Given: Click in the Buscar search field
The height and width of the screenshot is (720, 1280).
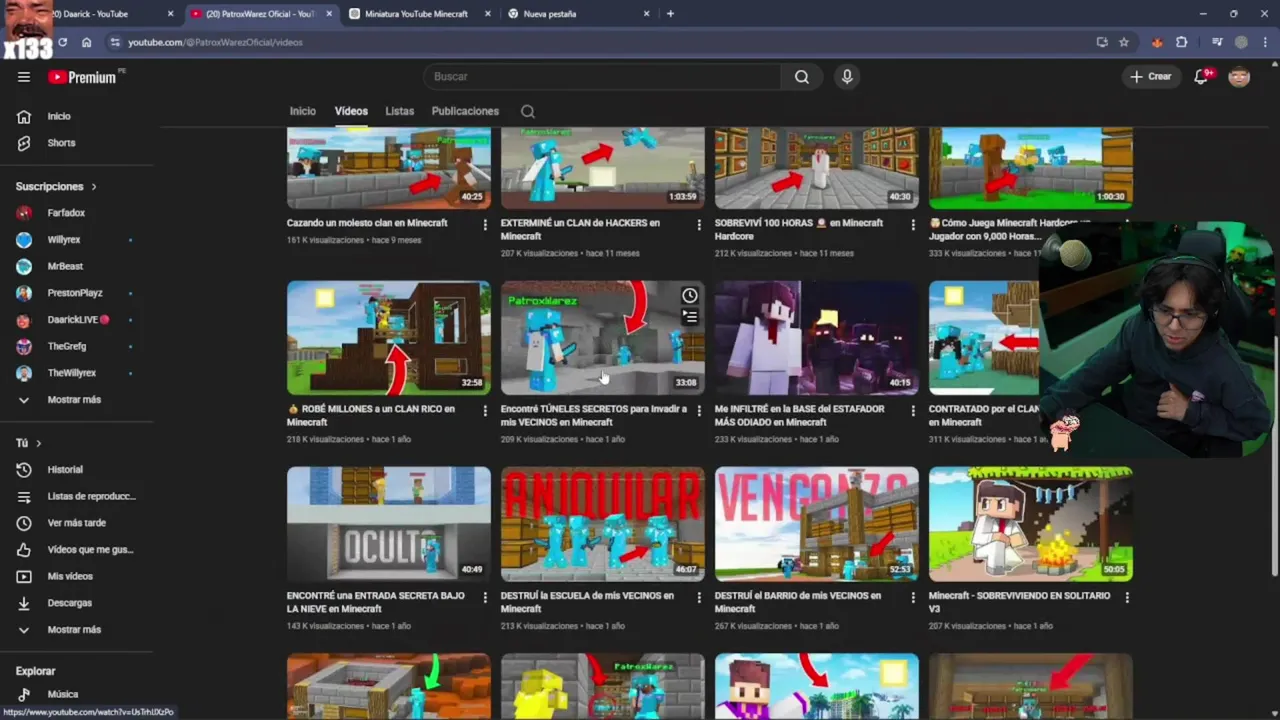Looking at the screenshot, I should [602, 77].
